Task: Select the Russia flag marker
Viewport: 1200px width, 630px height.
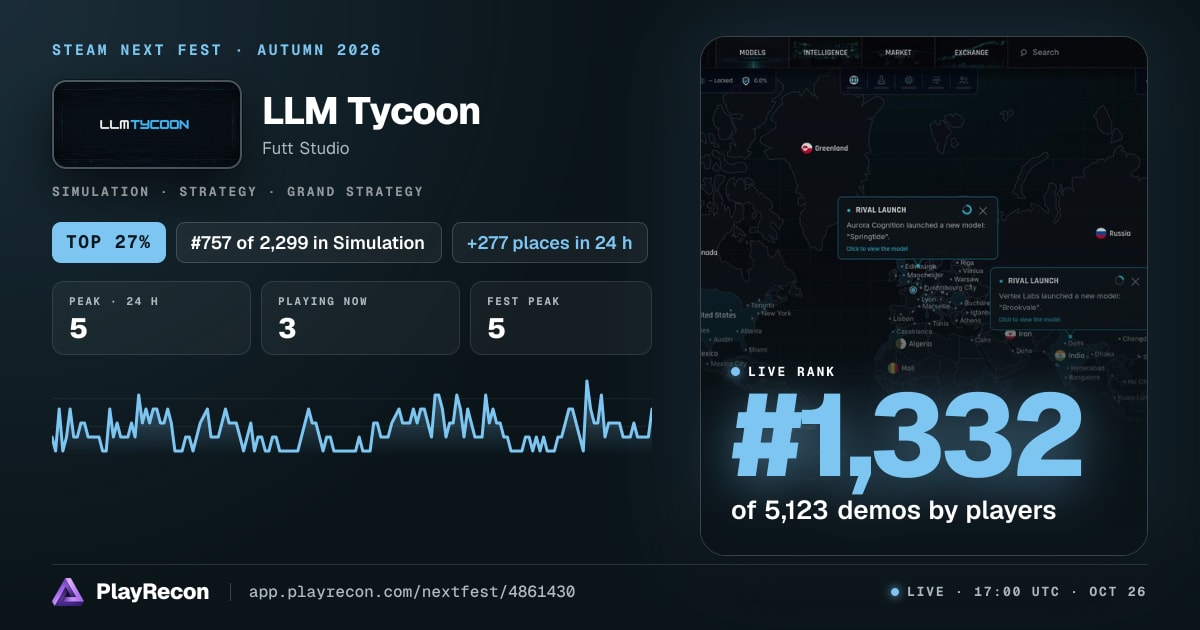Action: (1101, 233)
